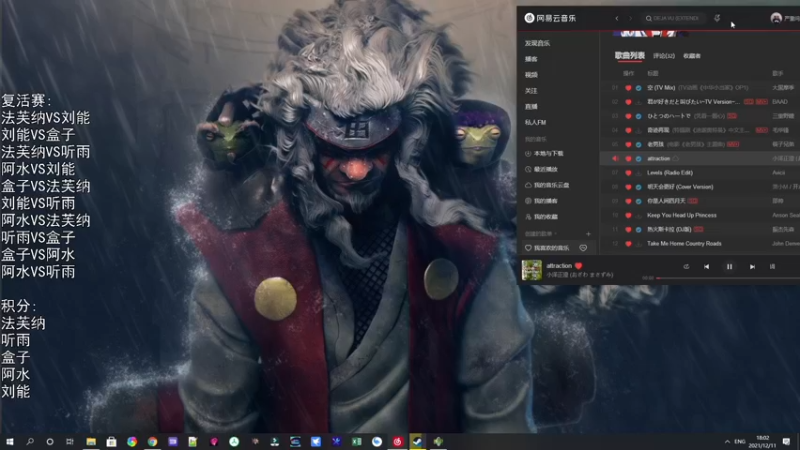Screen dimensions: 800x450
Task: Open the NetEase Music icon in taskbar
Action: [397, 441]
